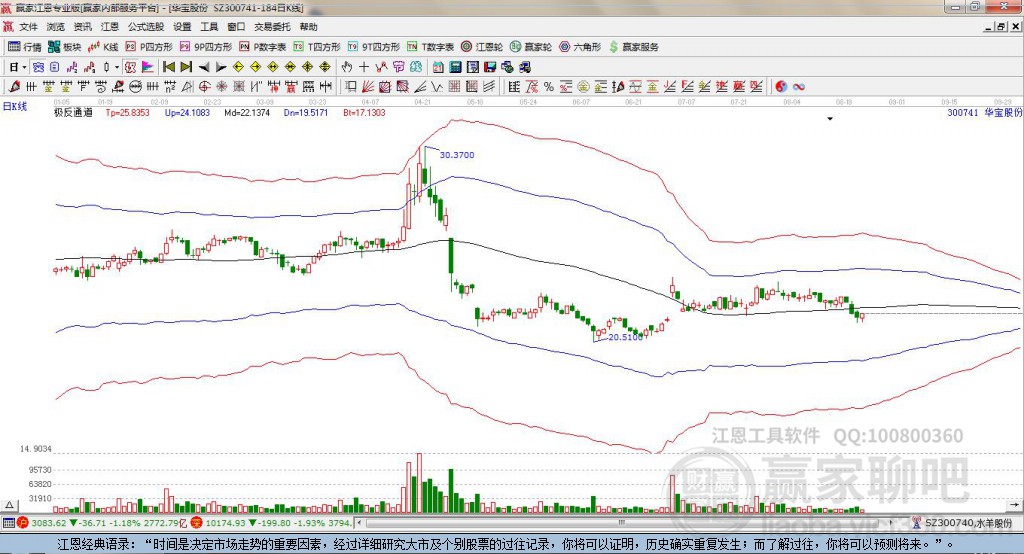Click the 日K线 label
The width and height of the screenshot is (1024, 554).
click(x=15, y=106)
